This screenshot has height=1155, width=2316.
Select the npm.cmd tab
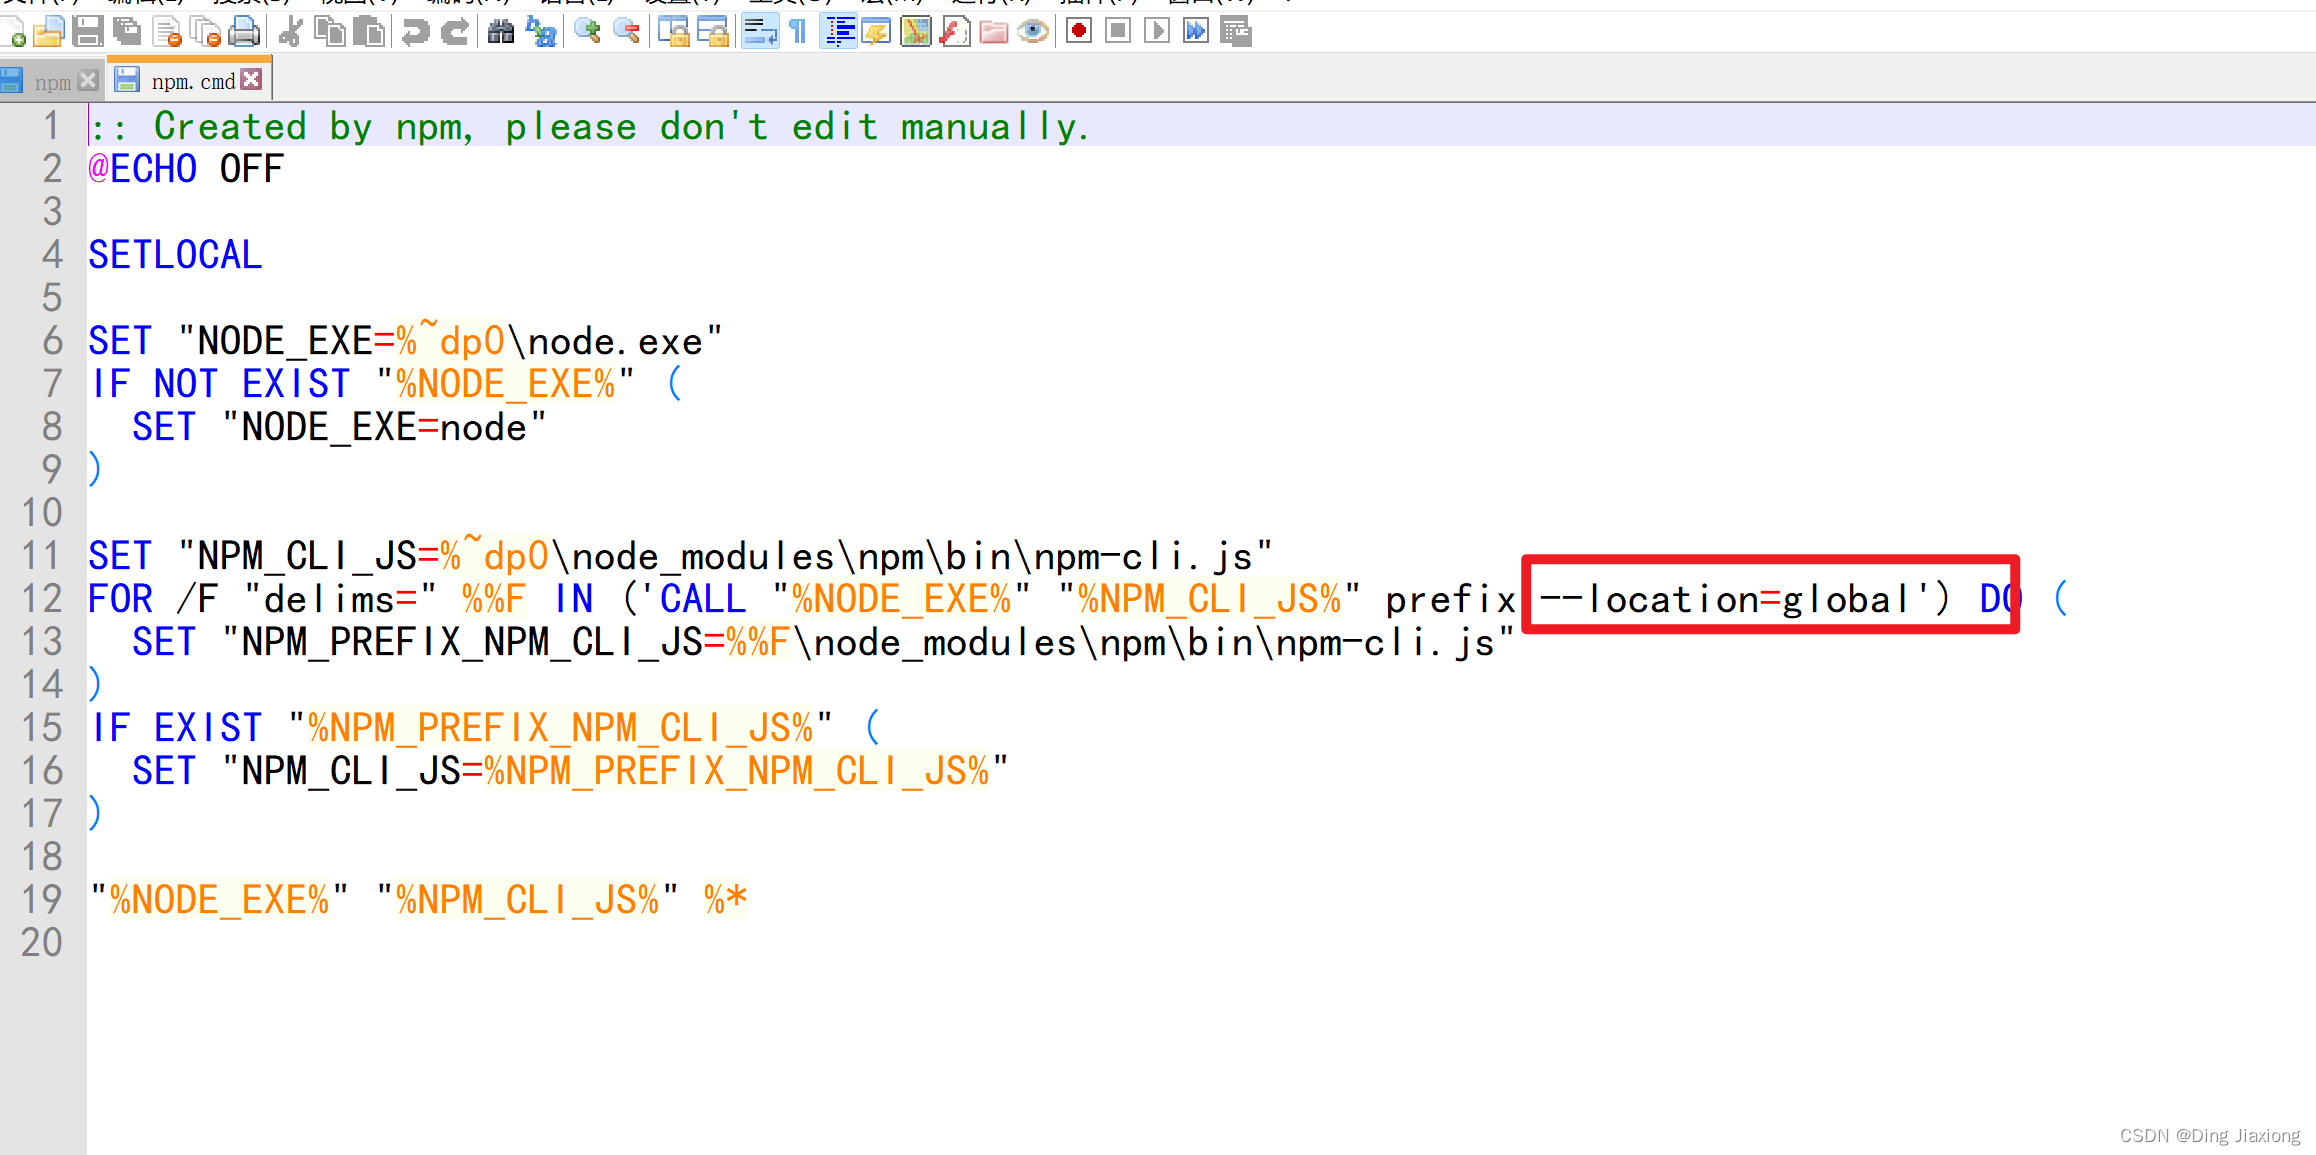pyautogui.click(x=192, y=82)
